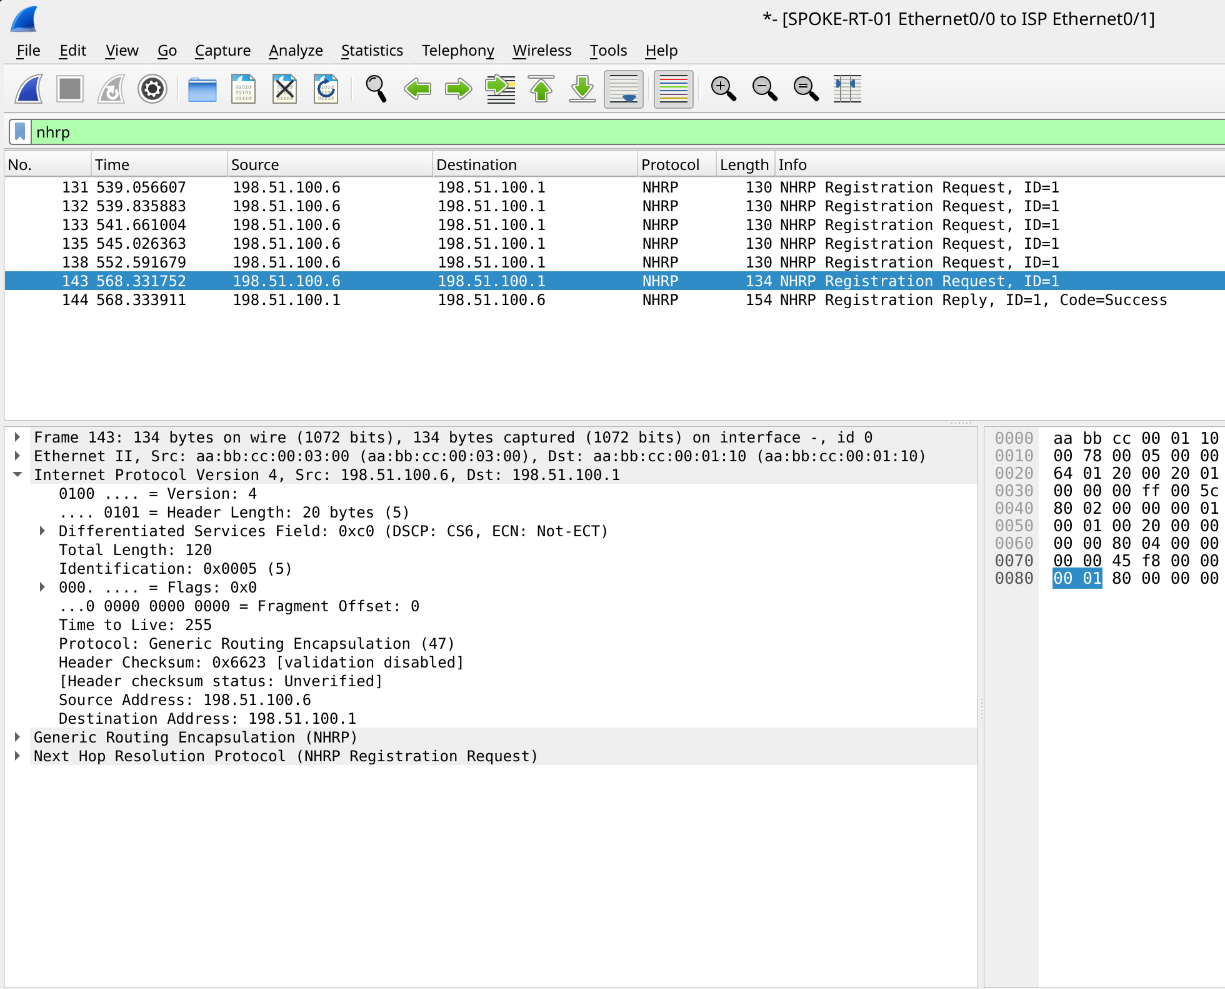Click highlighted hex bytes 00 01
This screenshot has height=989, width=1225.
pos(1077,579)
